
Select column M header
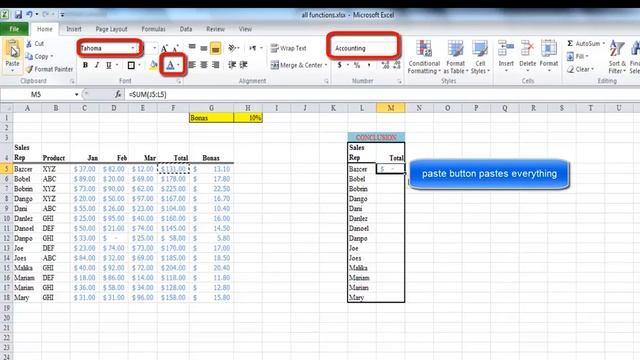(391, 108)
